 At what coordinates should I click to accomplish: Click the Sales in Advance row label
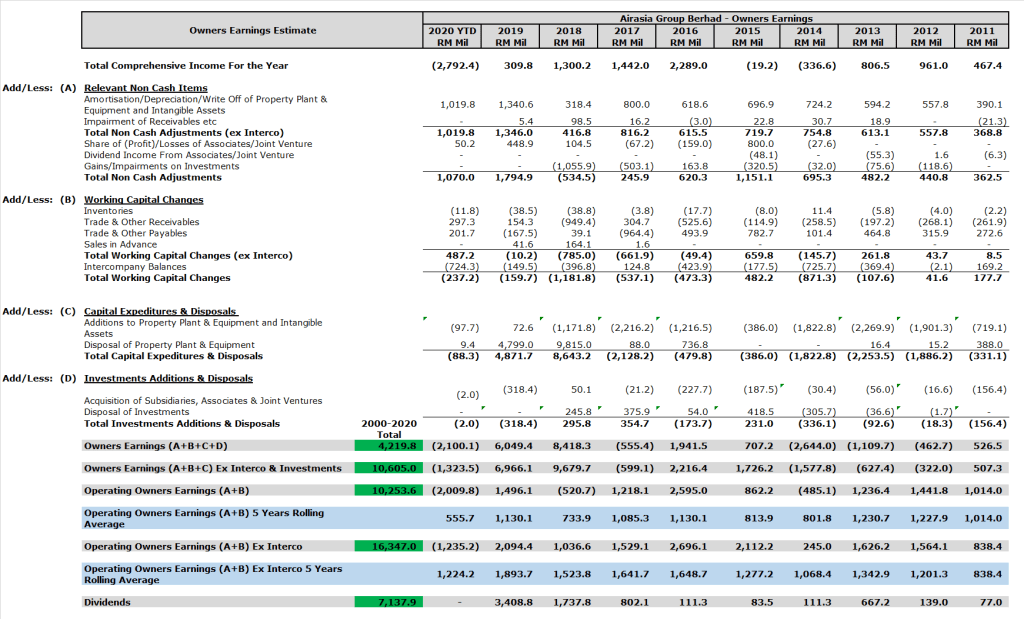tap(123, 244)
